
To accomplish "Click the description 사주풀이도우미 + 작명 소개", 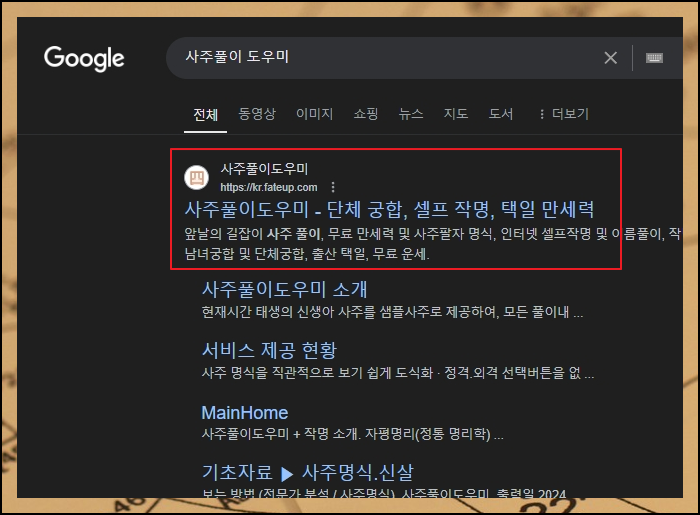I will tap(352, 434).
